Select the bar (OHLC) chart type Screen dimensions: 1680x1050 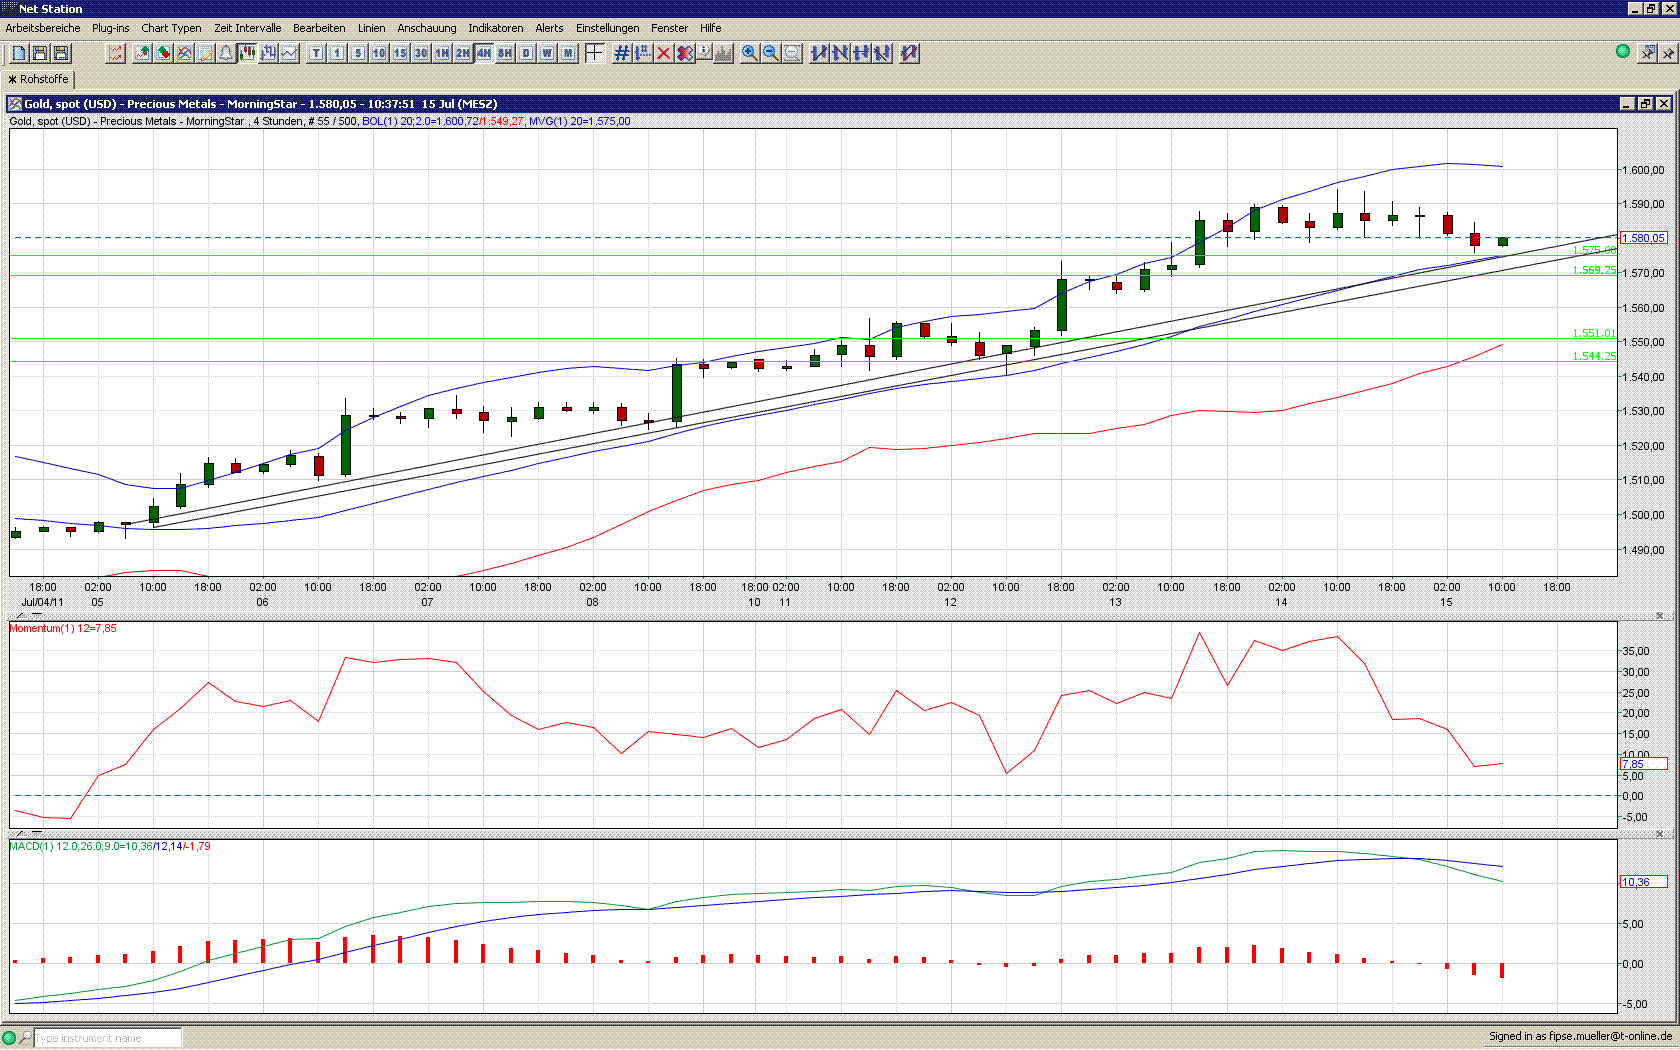click(268, 53)
